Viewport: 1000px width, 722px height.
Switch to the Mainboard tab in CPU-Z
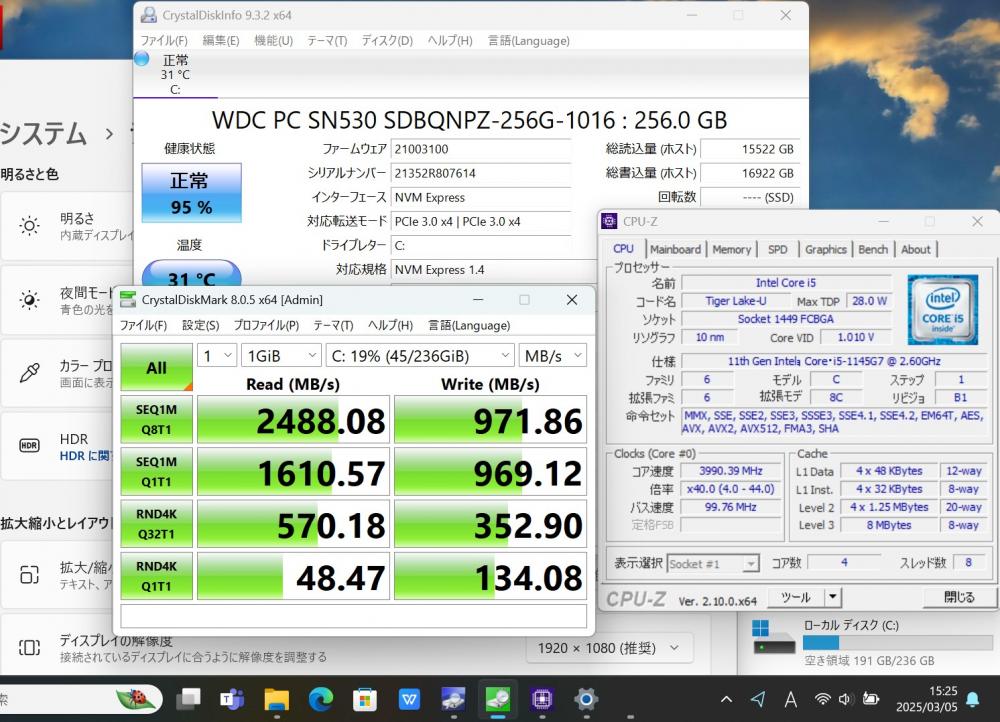675,249
